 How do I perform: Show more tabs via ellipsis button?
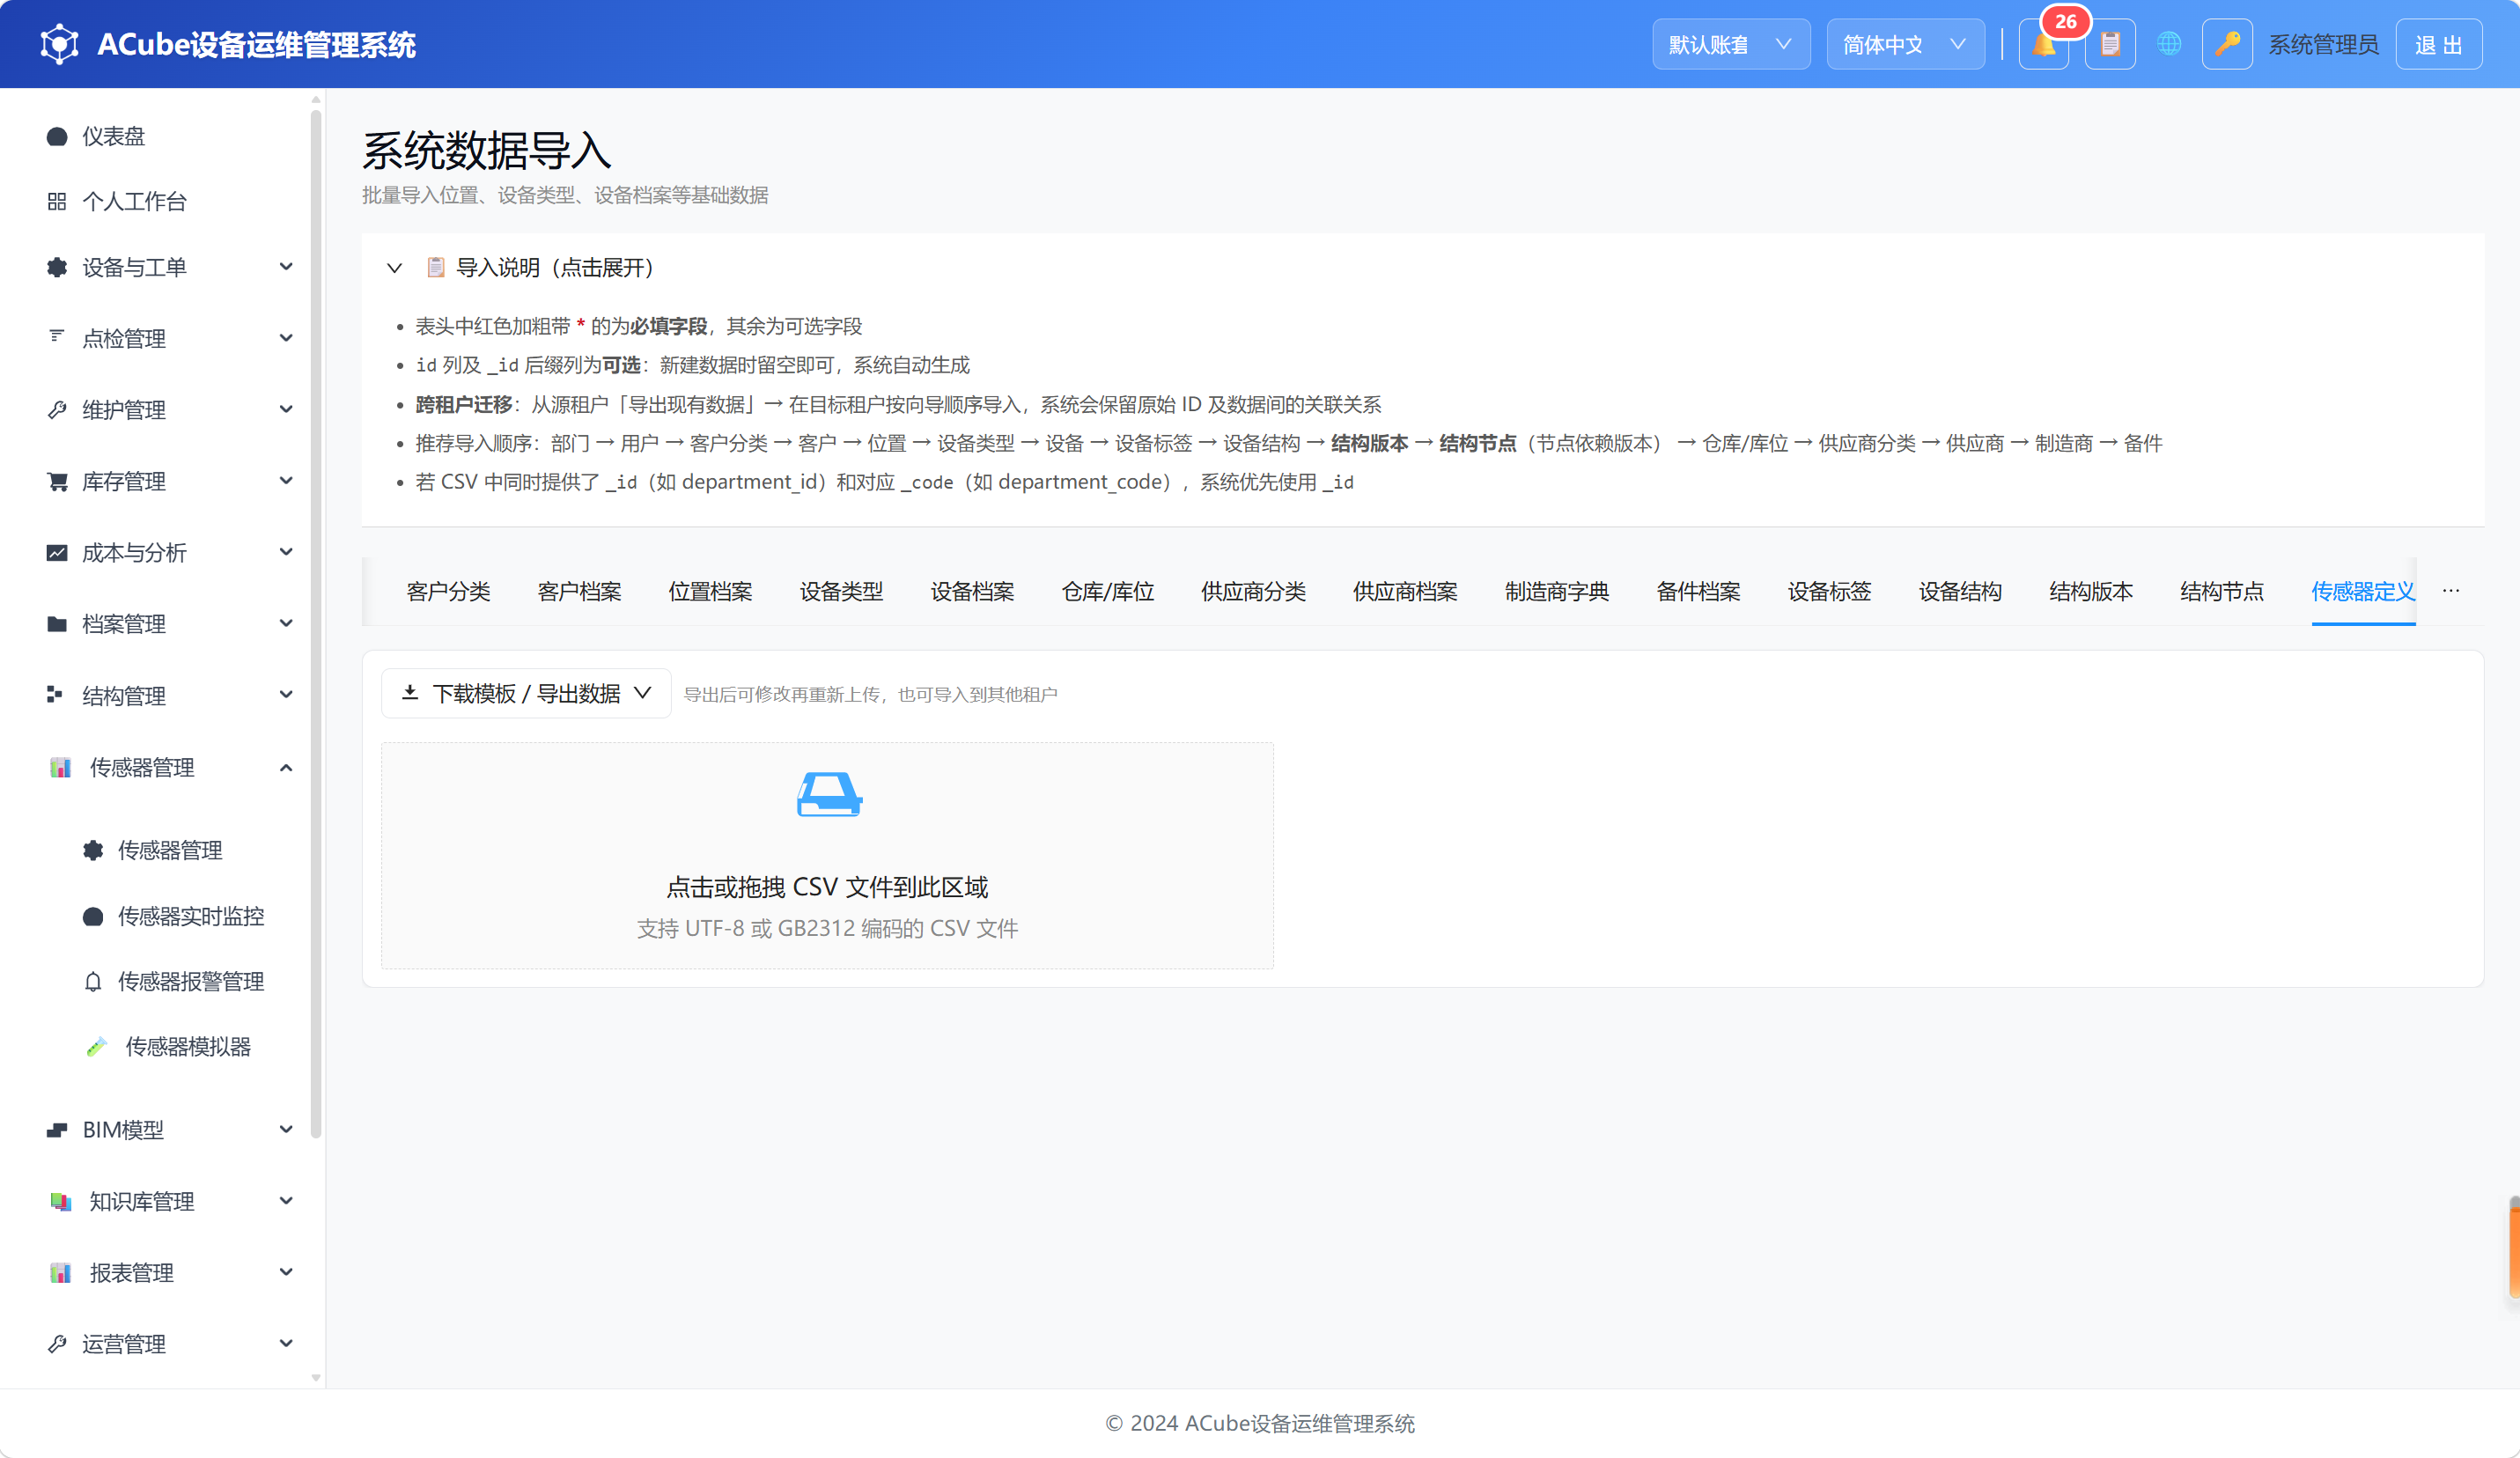[x=2450, y=591]
